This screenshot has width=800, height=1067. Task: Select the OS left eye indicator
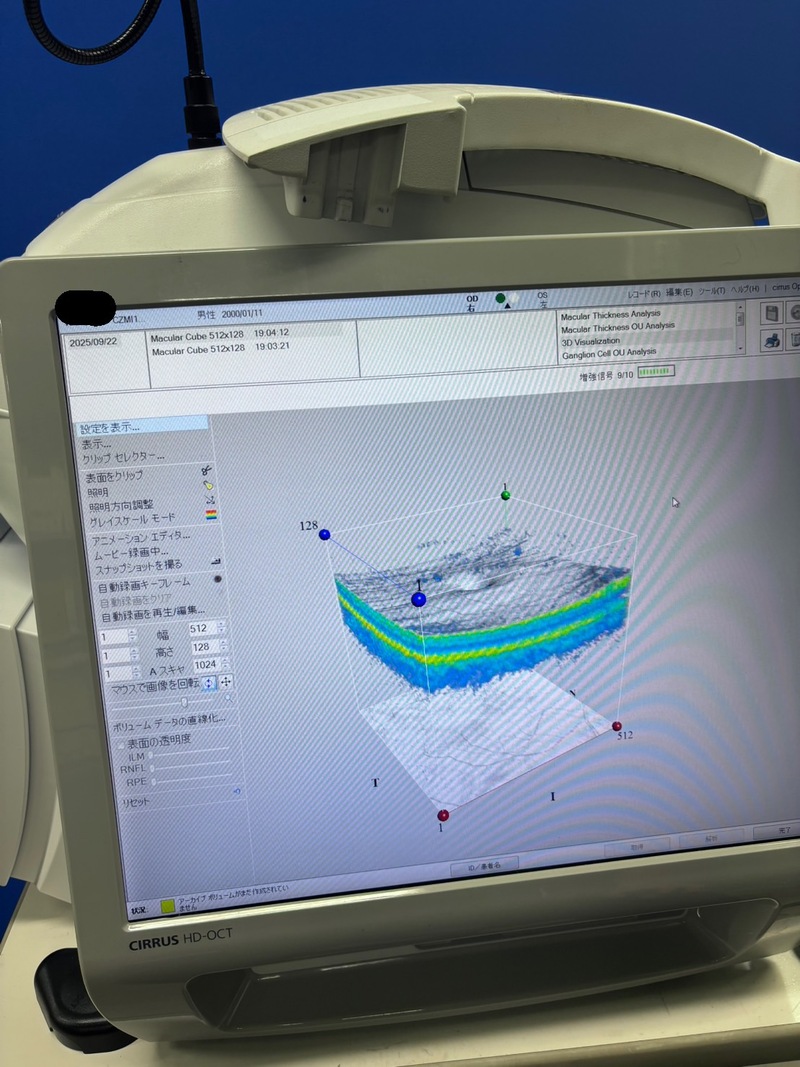(x=543, y=299)
